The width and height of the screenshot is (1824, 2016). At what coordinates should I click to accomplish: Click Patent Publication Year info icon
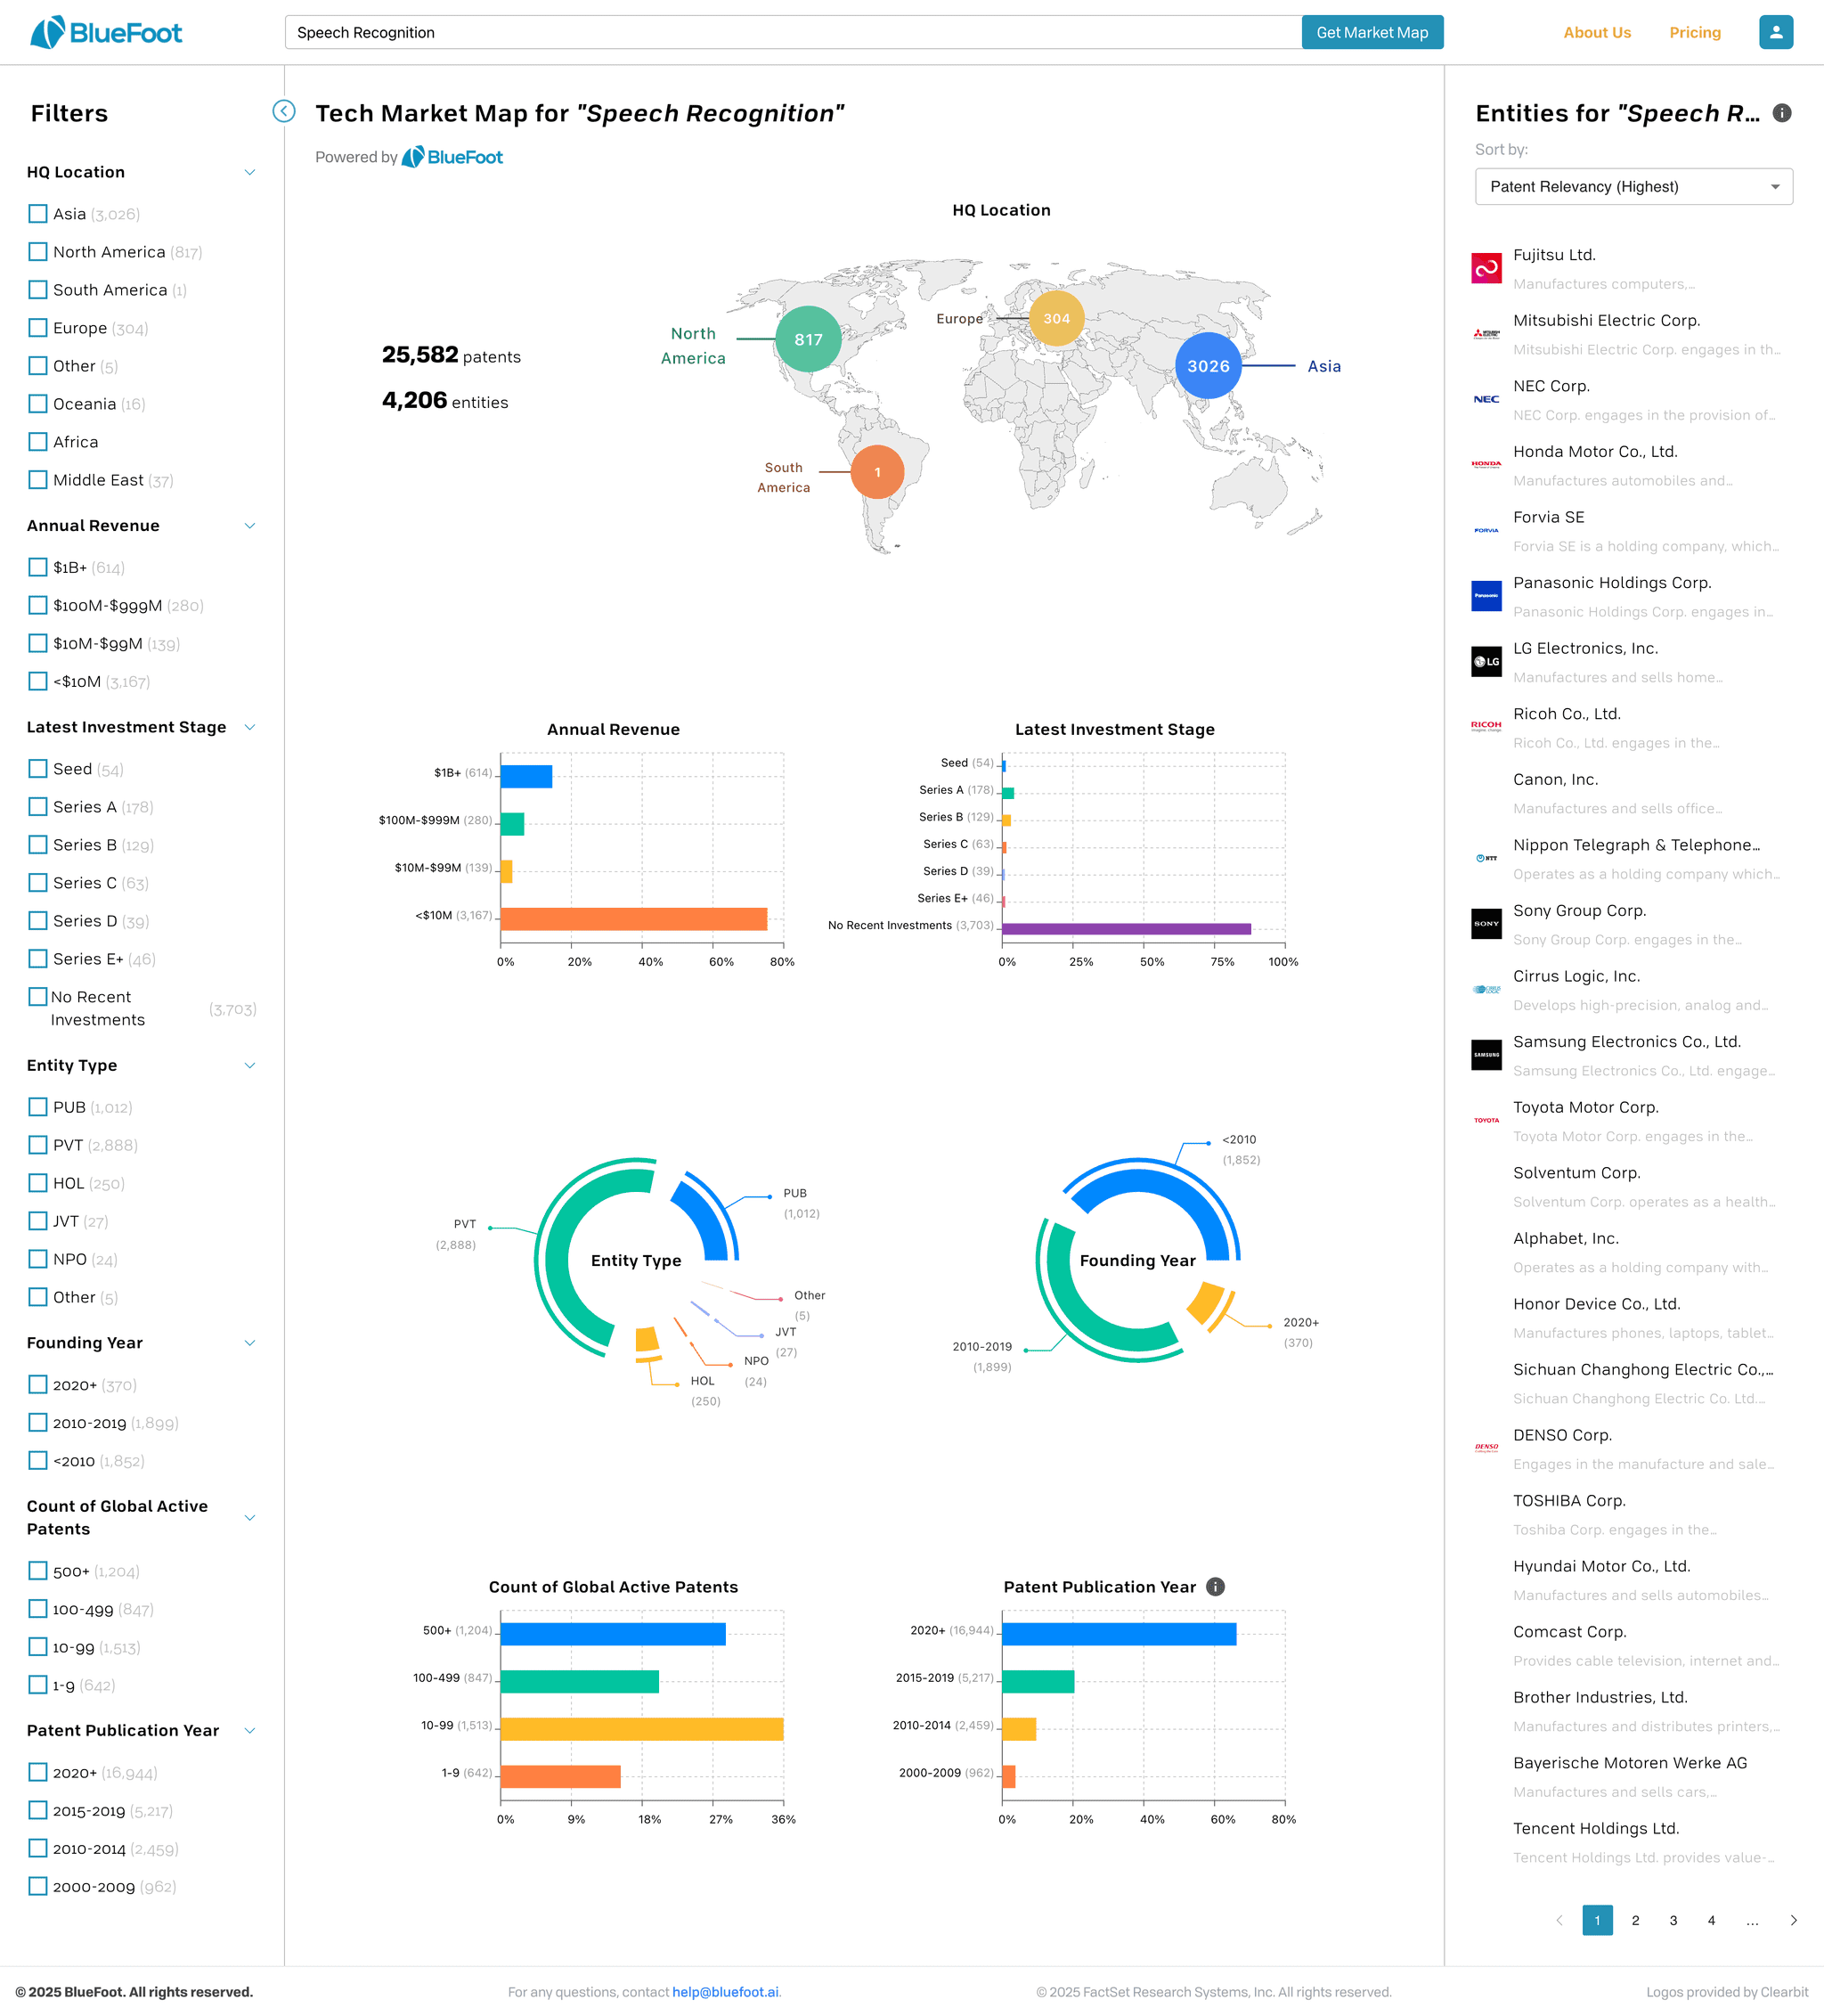point(1215,1587)
